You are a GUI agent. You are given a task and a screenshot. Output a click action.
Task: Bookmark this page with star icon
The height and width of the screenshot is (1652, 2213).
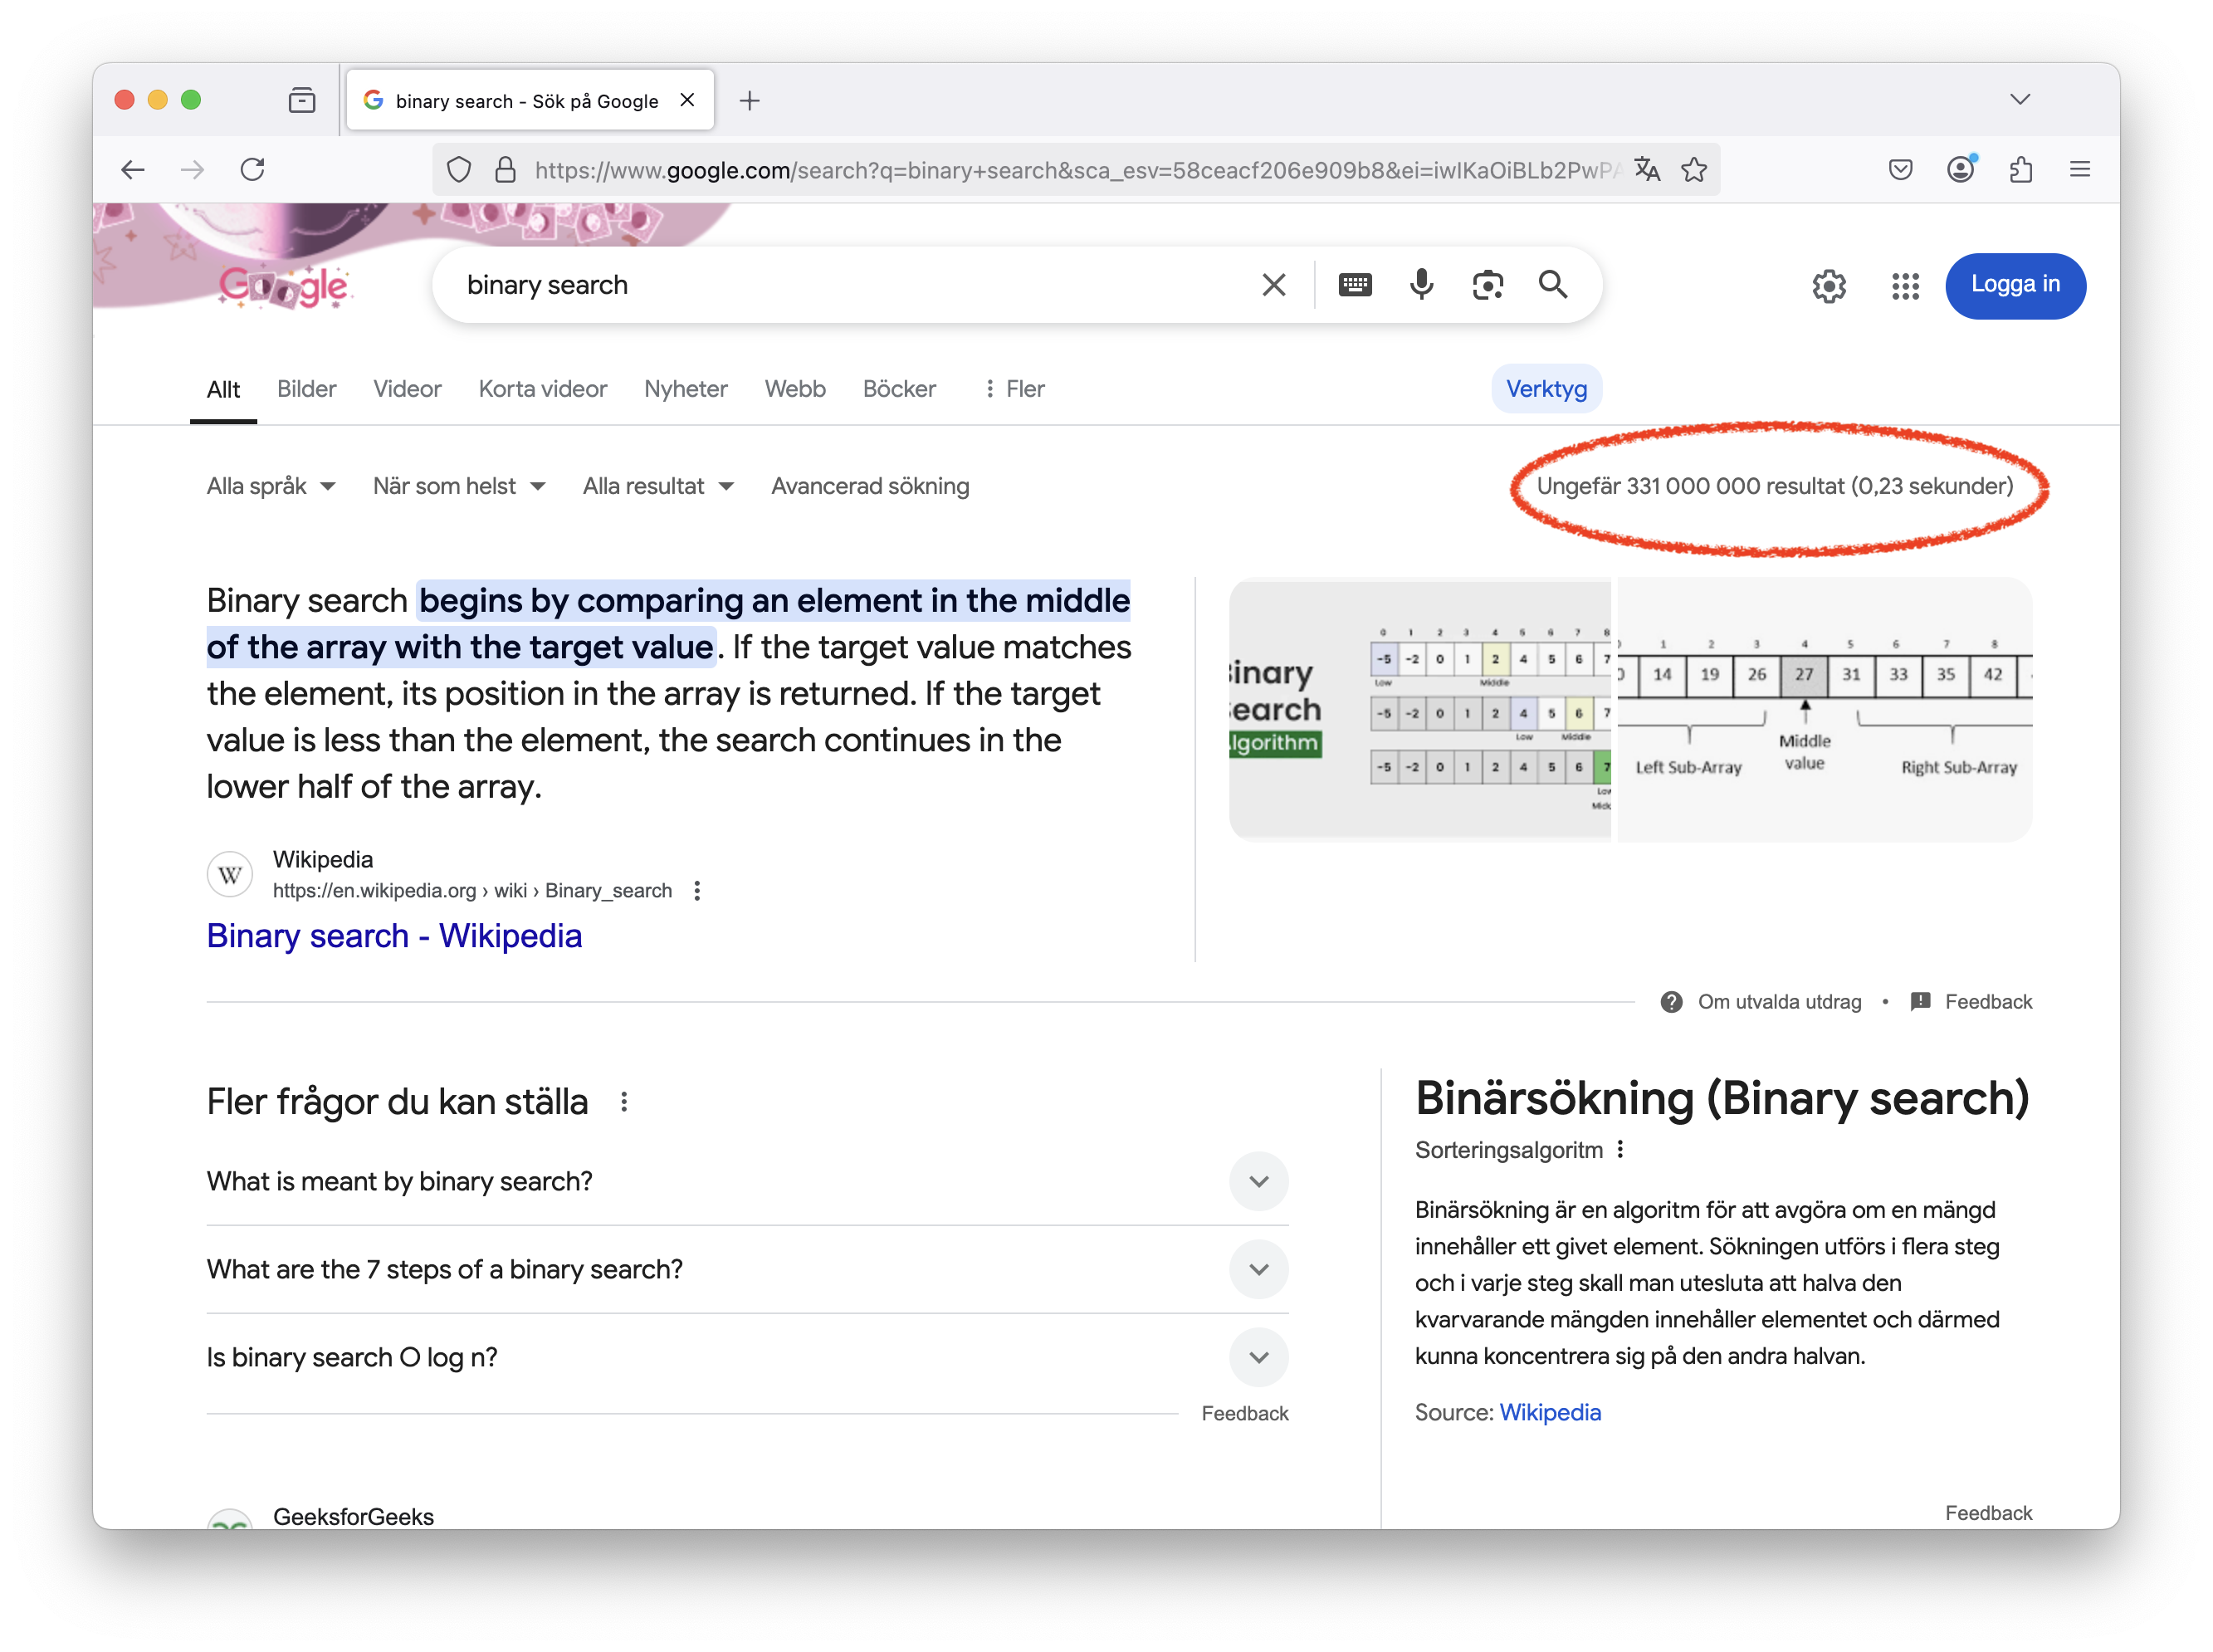(1694, 170)
